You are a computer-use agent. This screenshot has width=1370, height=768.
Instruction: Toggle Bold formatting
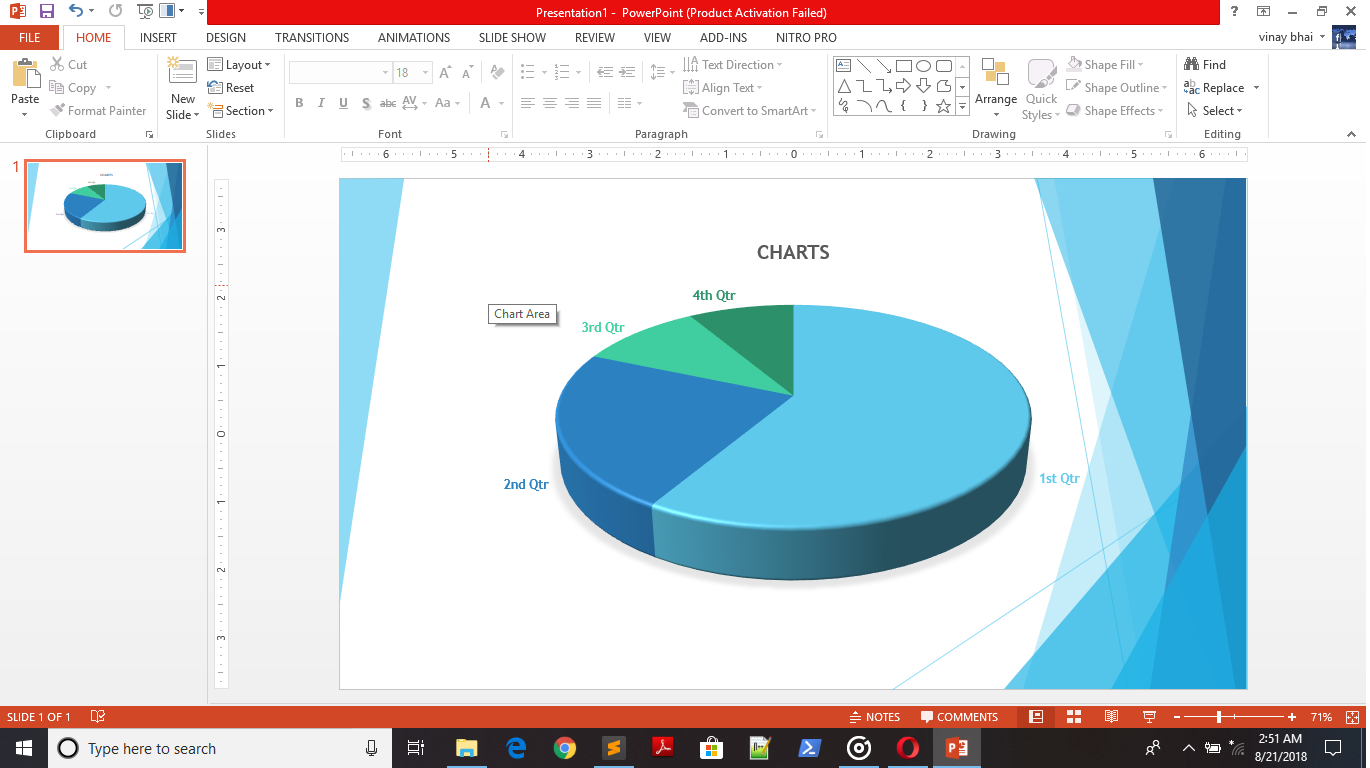299,103
